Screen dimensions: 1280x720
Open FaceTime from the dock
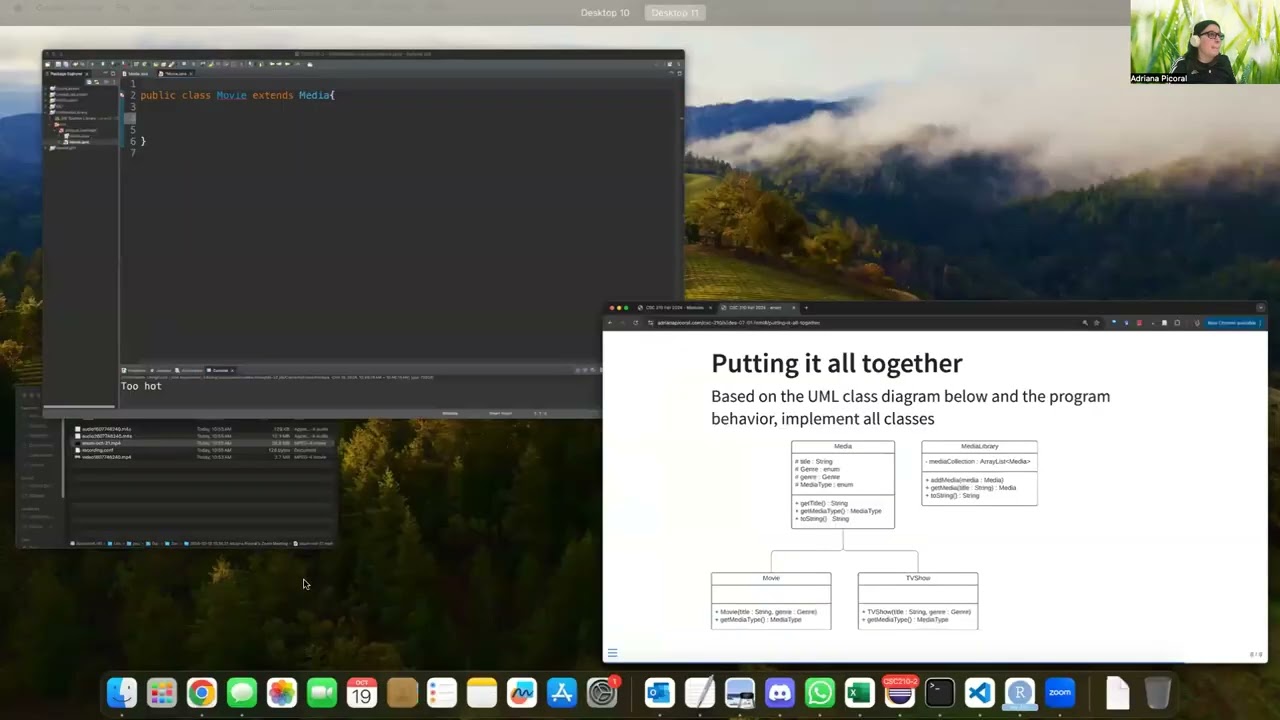point(322,692)
